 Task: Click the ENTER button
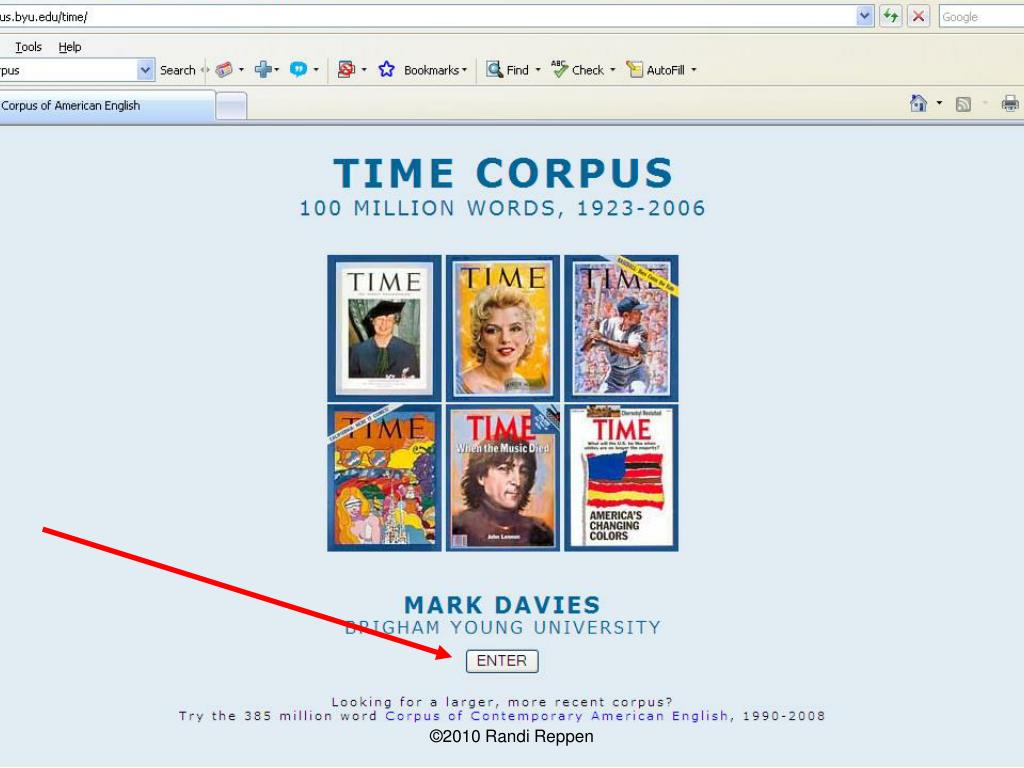click(x=502, y=661)
